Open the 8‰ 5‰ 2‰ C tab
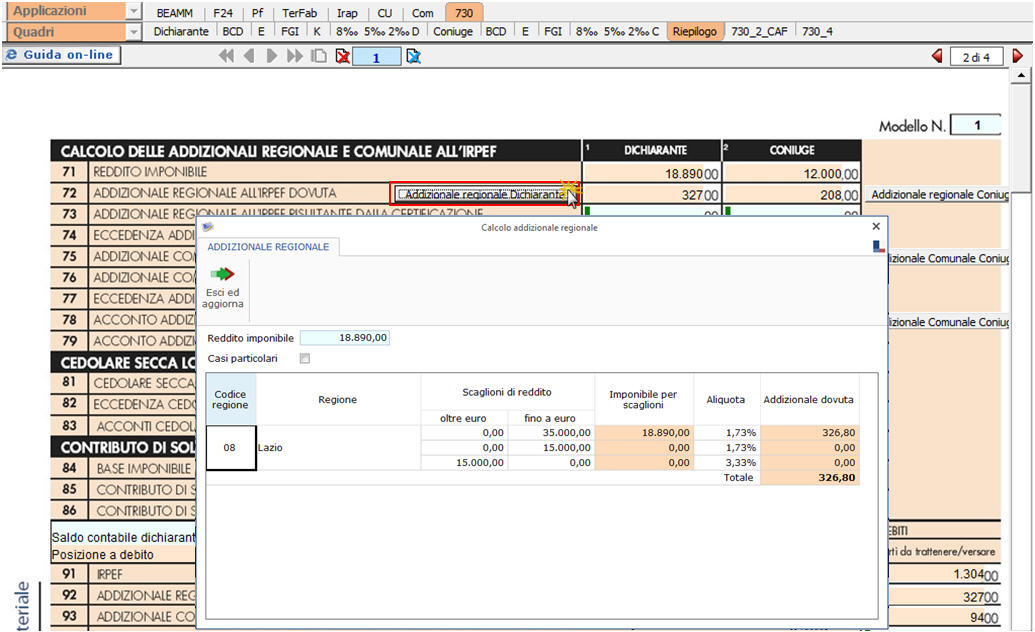Image resolution: width=1035 pixels, height=632 pixels. click(x=617, y=31)
